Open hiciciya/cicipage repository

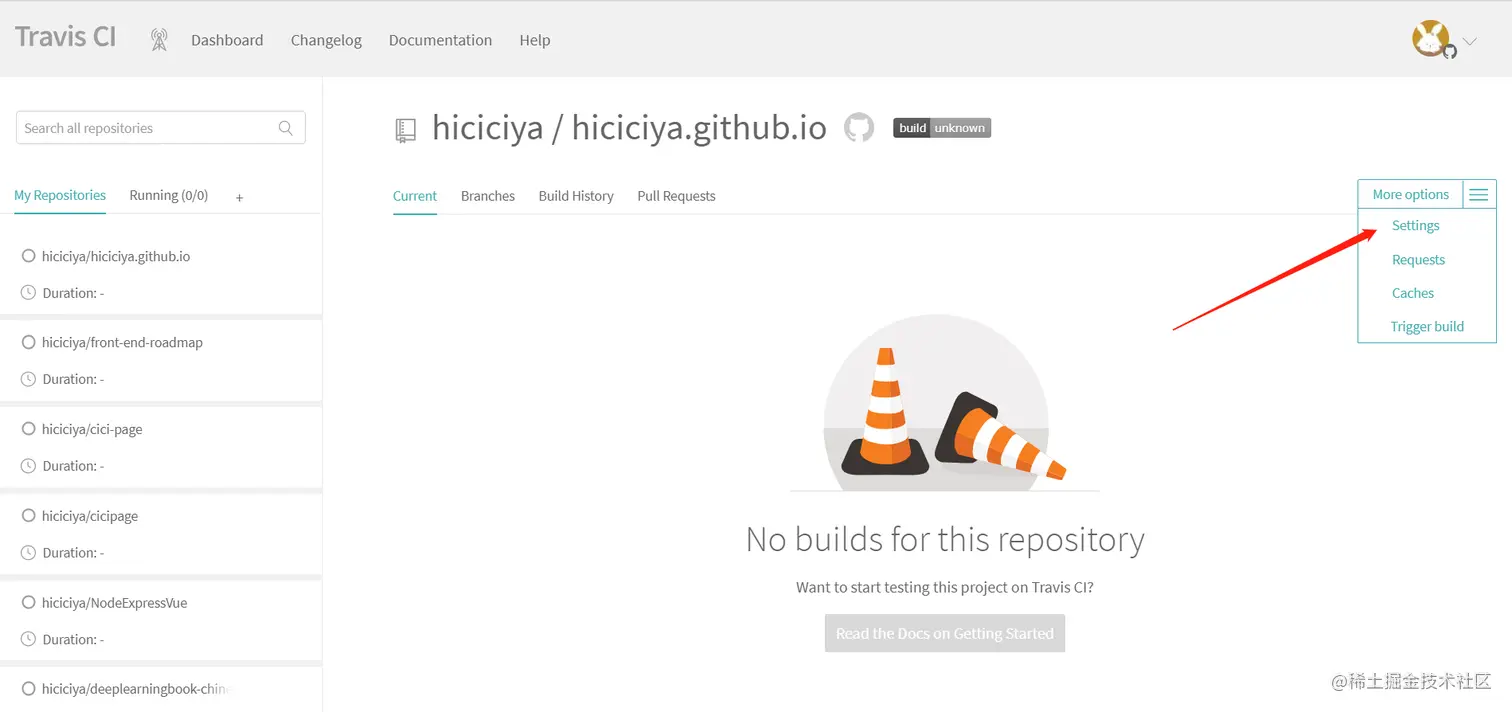[x=90, y=516]
